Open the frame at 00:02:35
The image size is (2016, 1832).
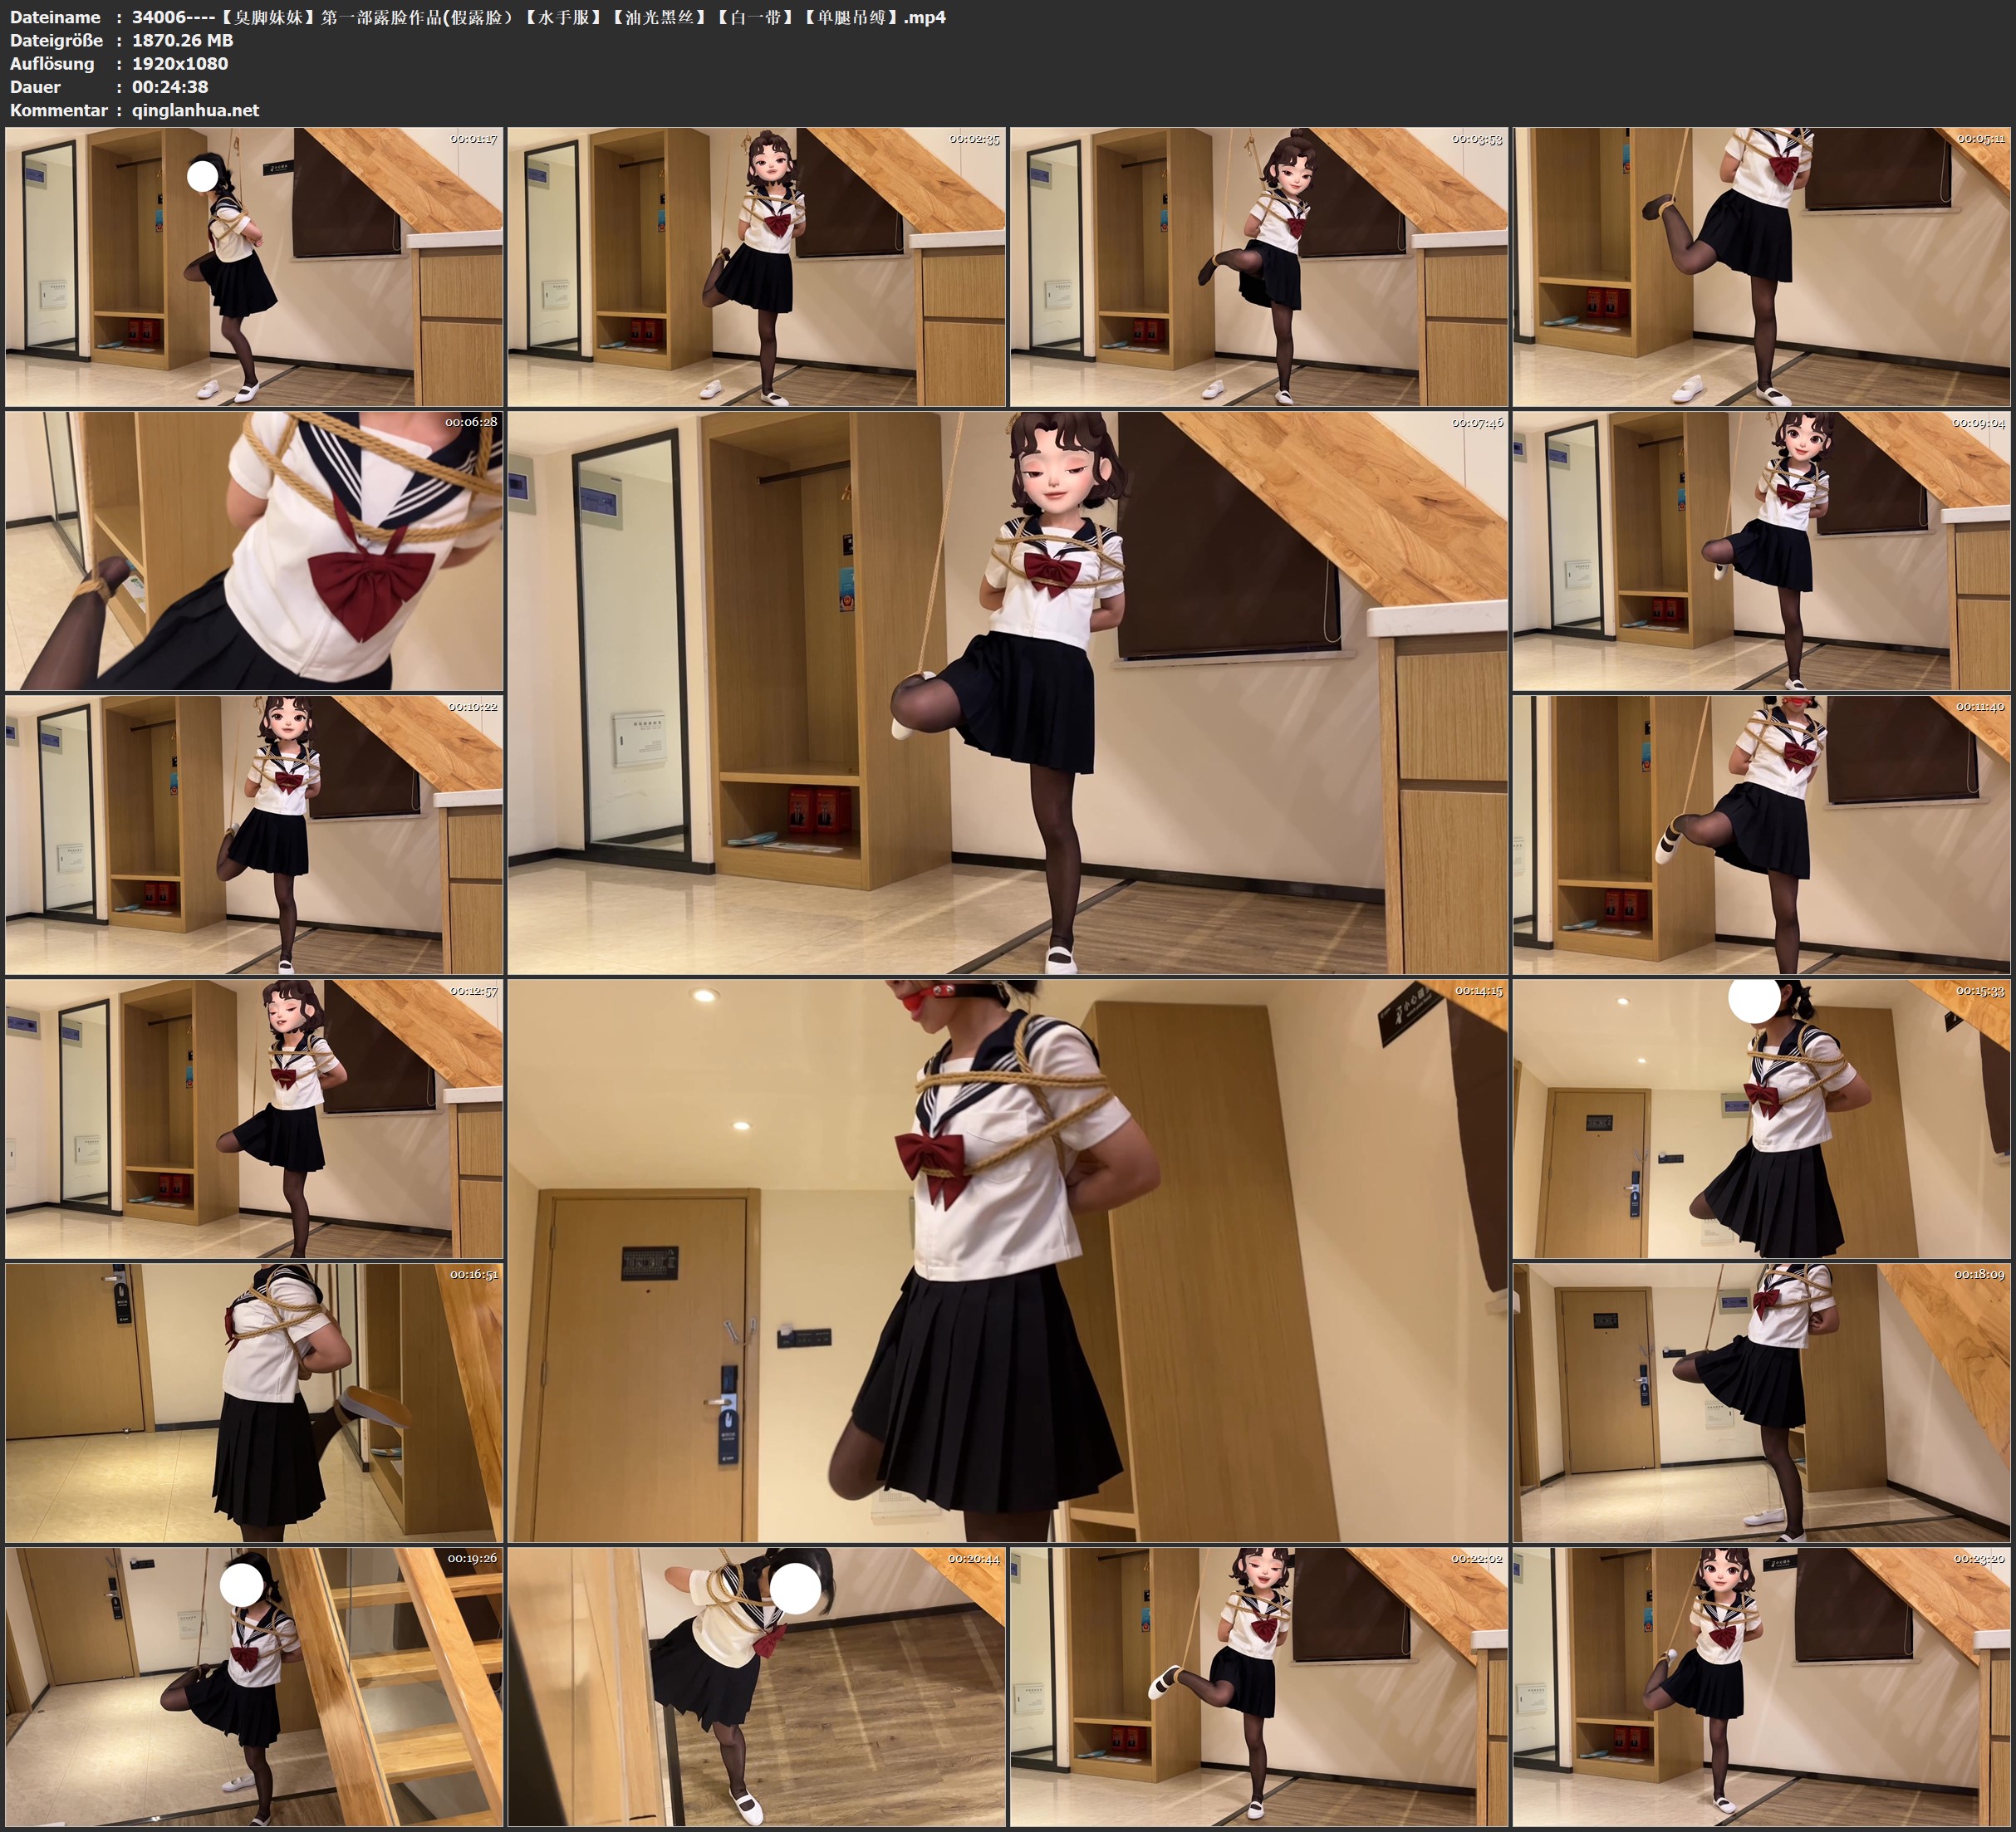click(756, 267)
